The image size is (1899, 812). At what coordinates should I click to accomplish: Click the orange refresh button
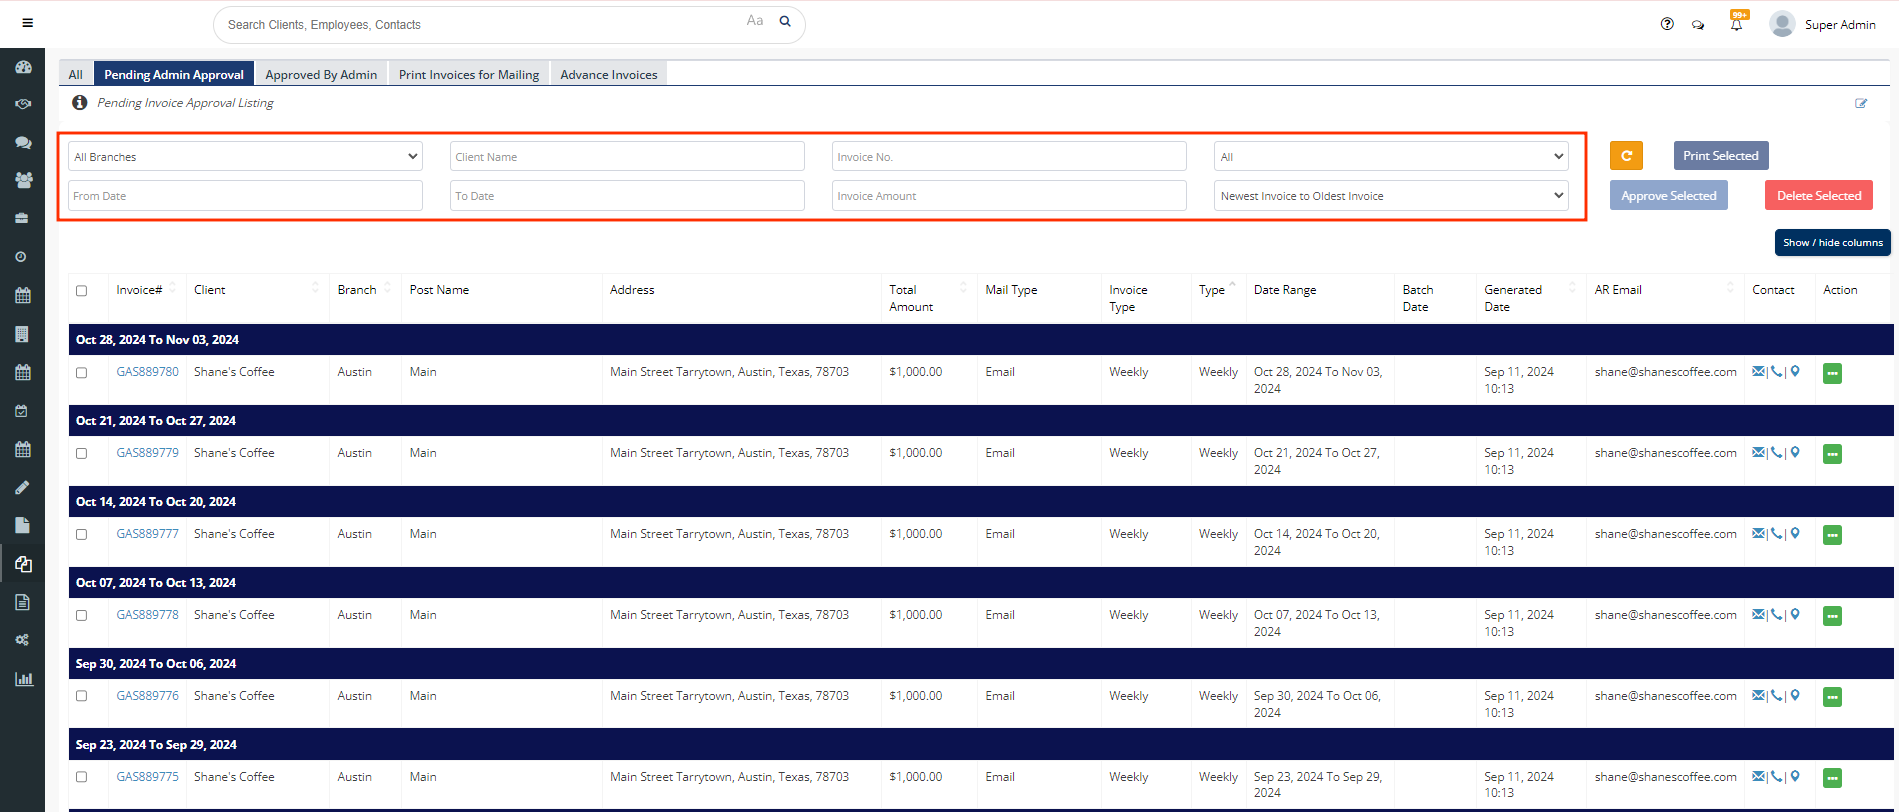[1626, 156]
